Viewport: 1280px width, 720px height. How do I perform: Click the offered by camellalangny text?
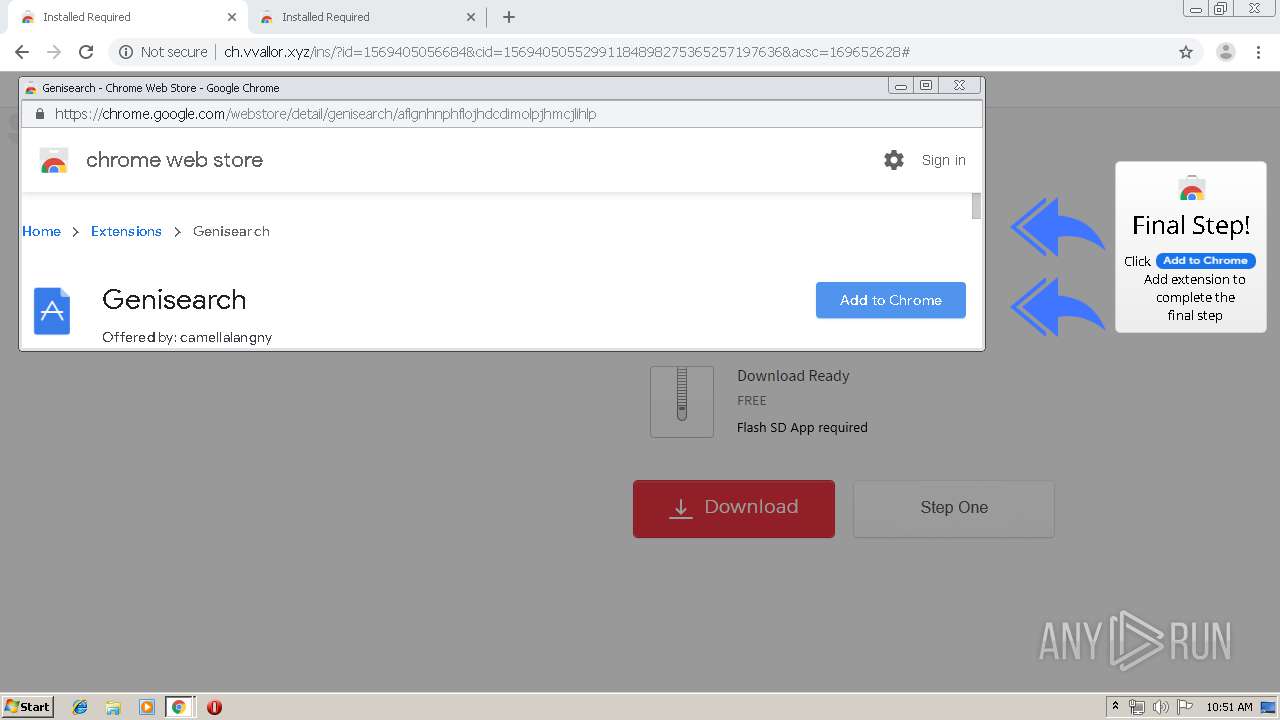[x=187, y=337]
